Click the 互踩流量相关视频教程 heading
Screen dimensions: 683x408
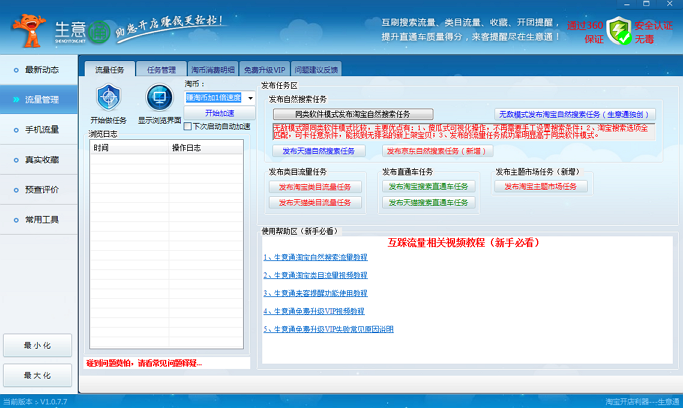pyautogui.click(x=463, y=243)
